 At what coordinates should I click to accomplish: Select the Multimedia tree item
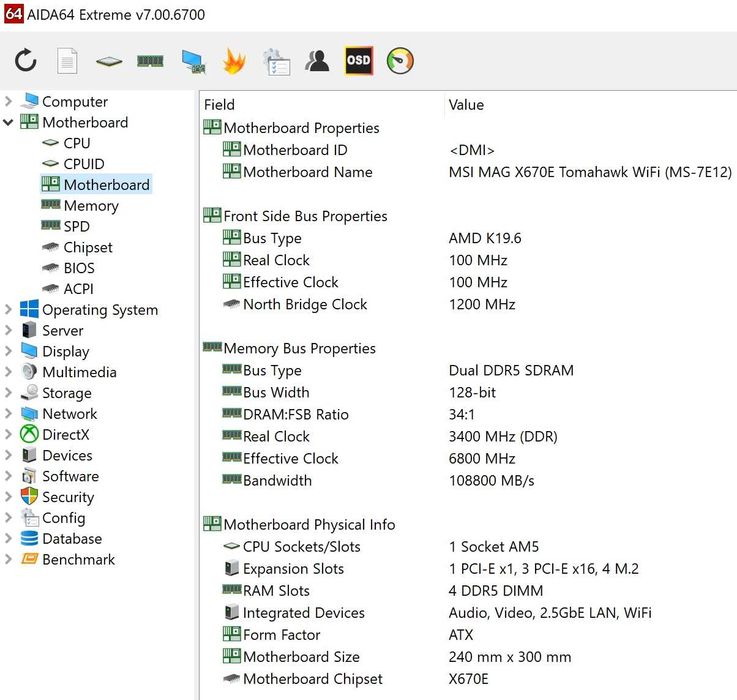[x=69, y=371]
